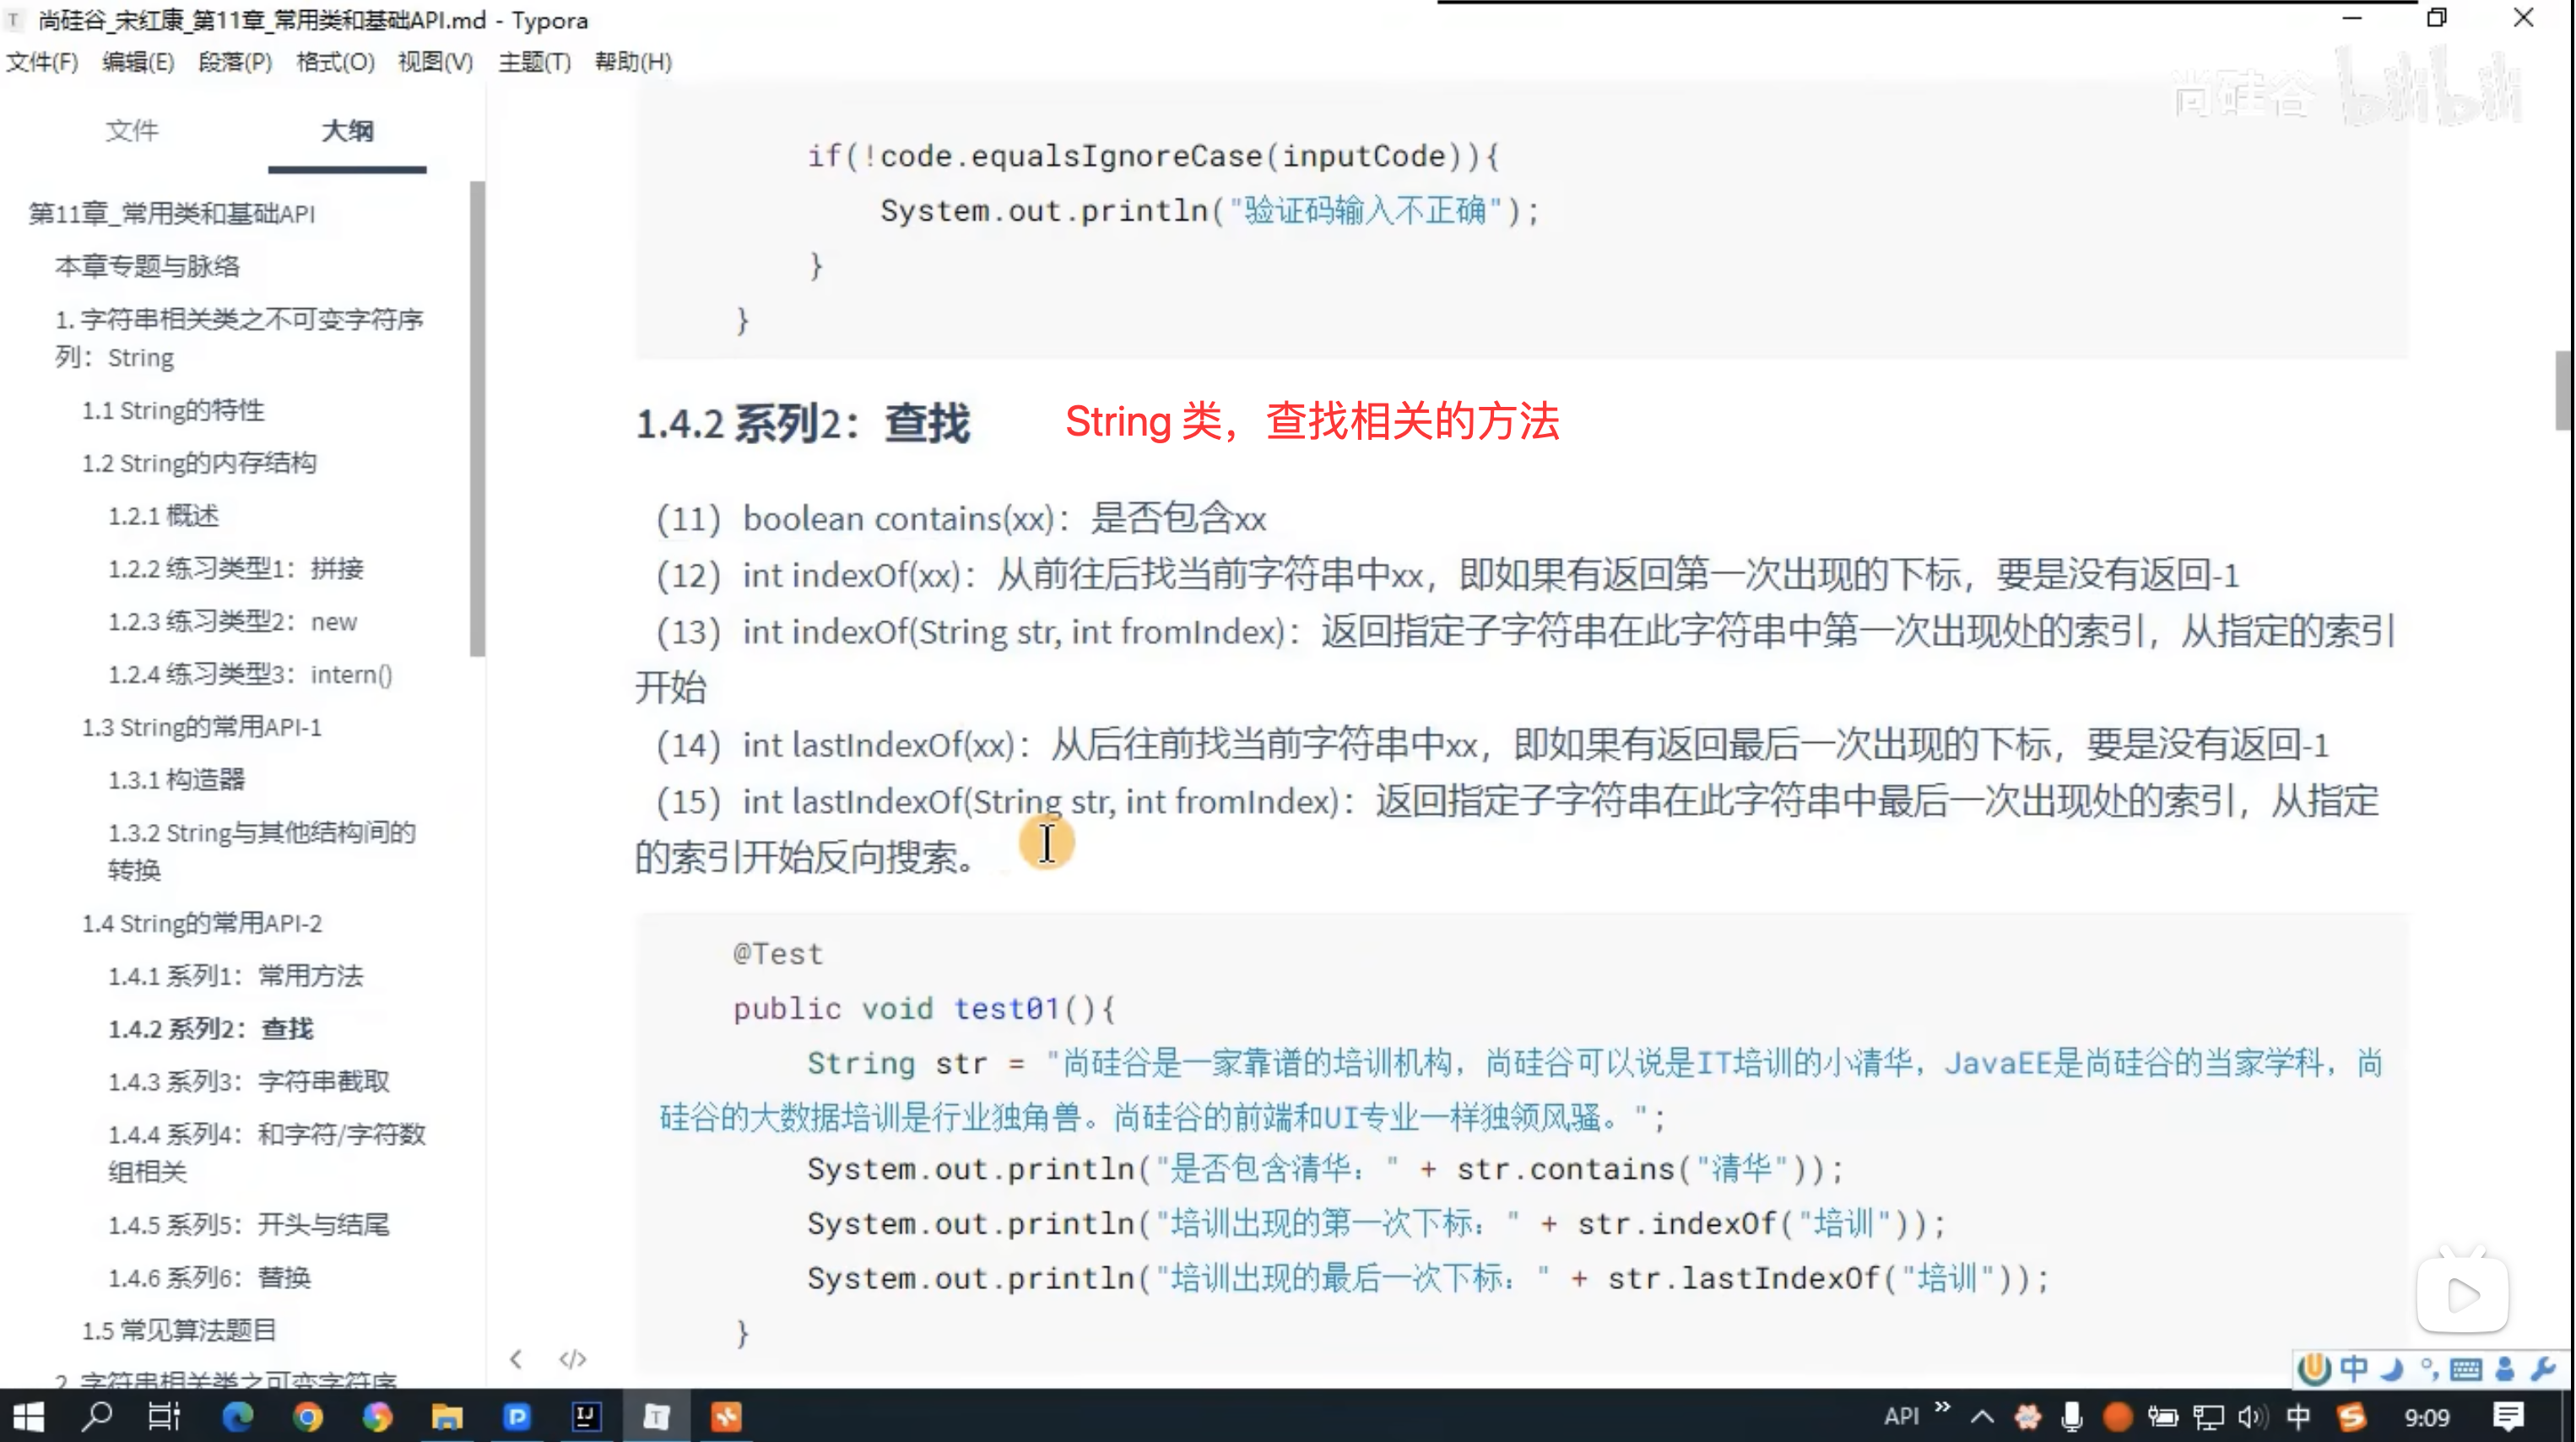Image resolution: width=2576 pixels, height=1442 pixels.
Task: Expand taskbar API toolbar overflow chevron
Action: [1943, 1408]
